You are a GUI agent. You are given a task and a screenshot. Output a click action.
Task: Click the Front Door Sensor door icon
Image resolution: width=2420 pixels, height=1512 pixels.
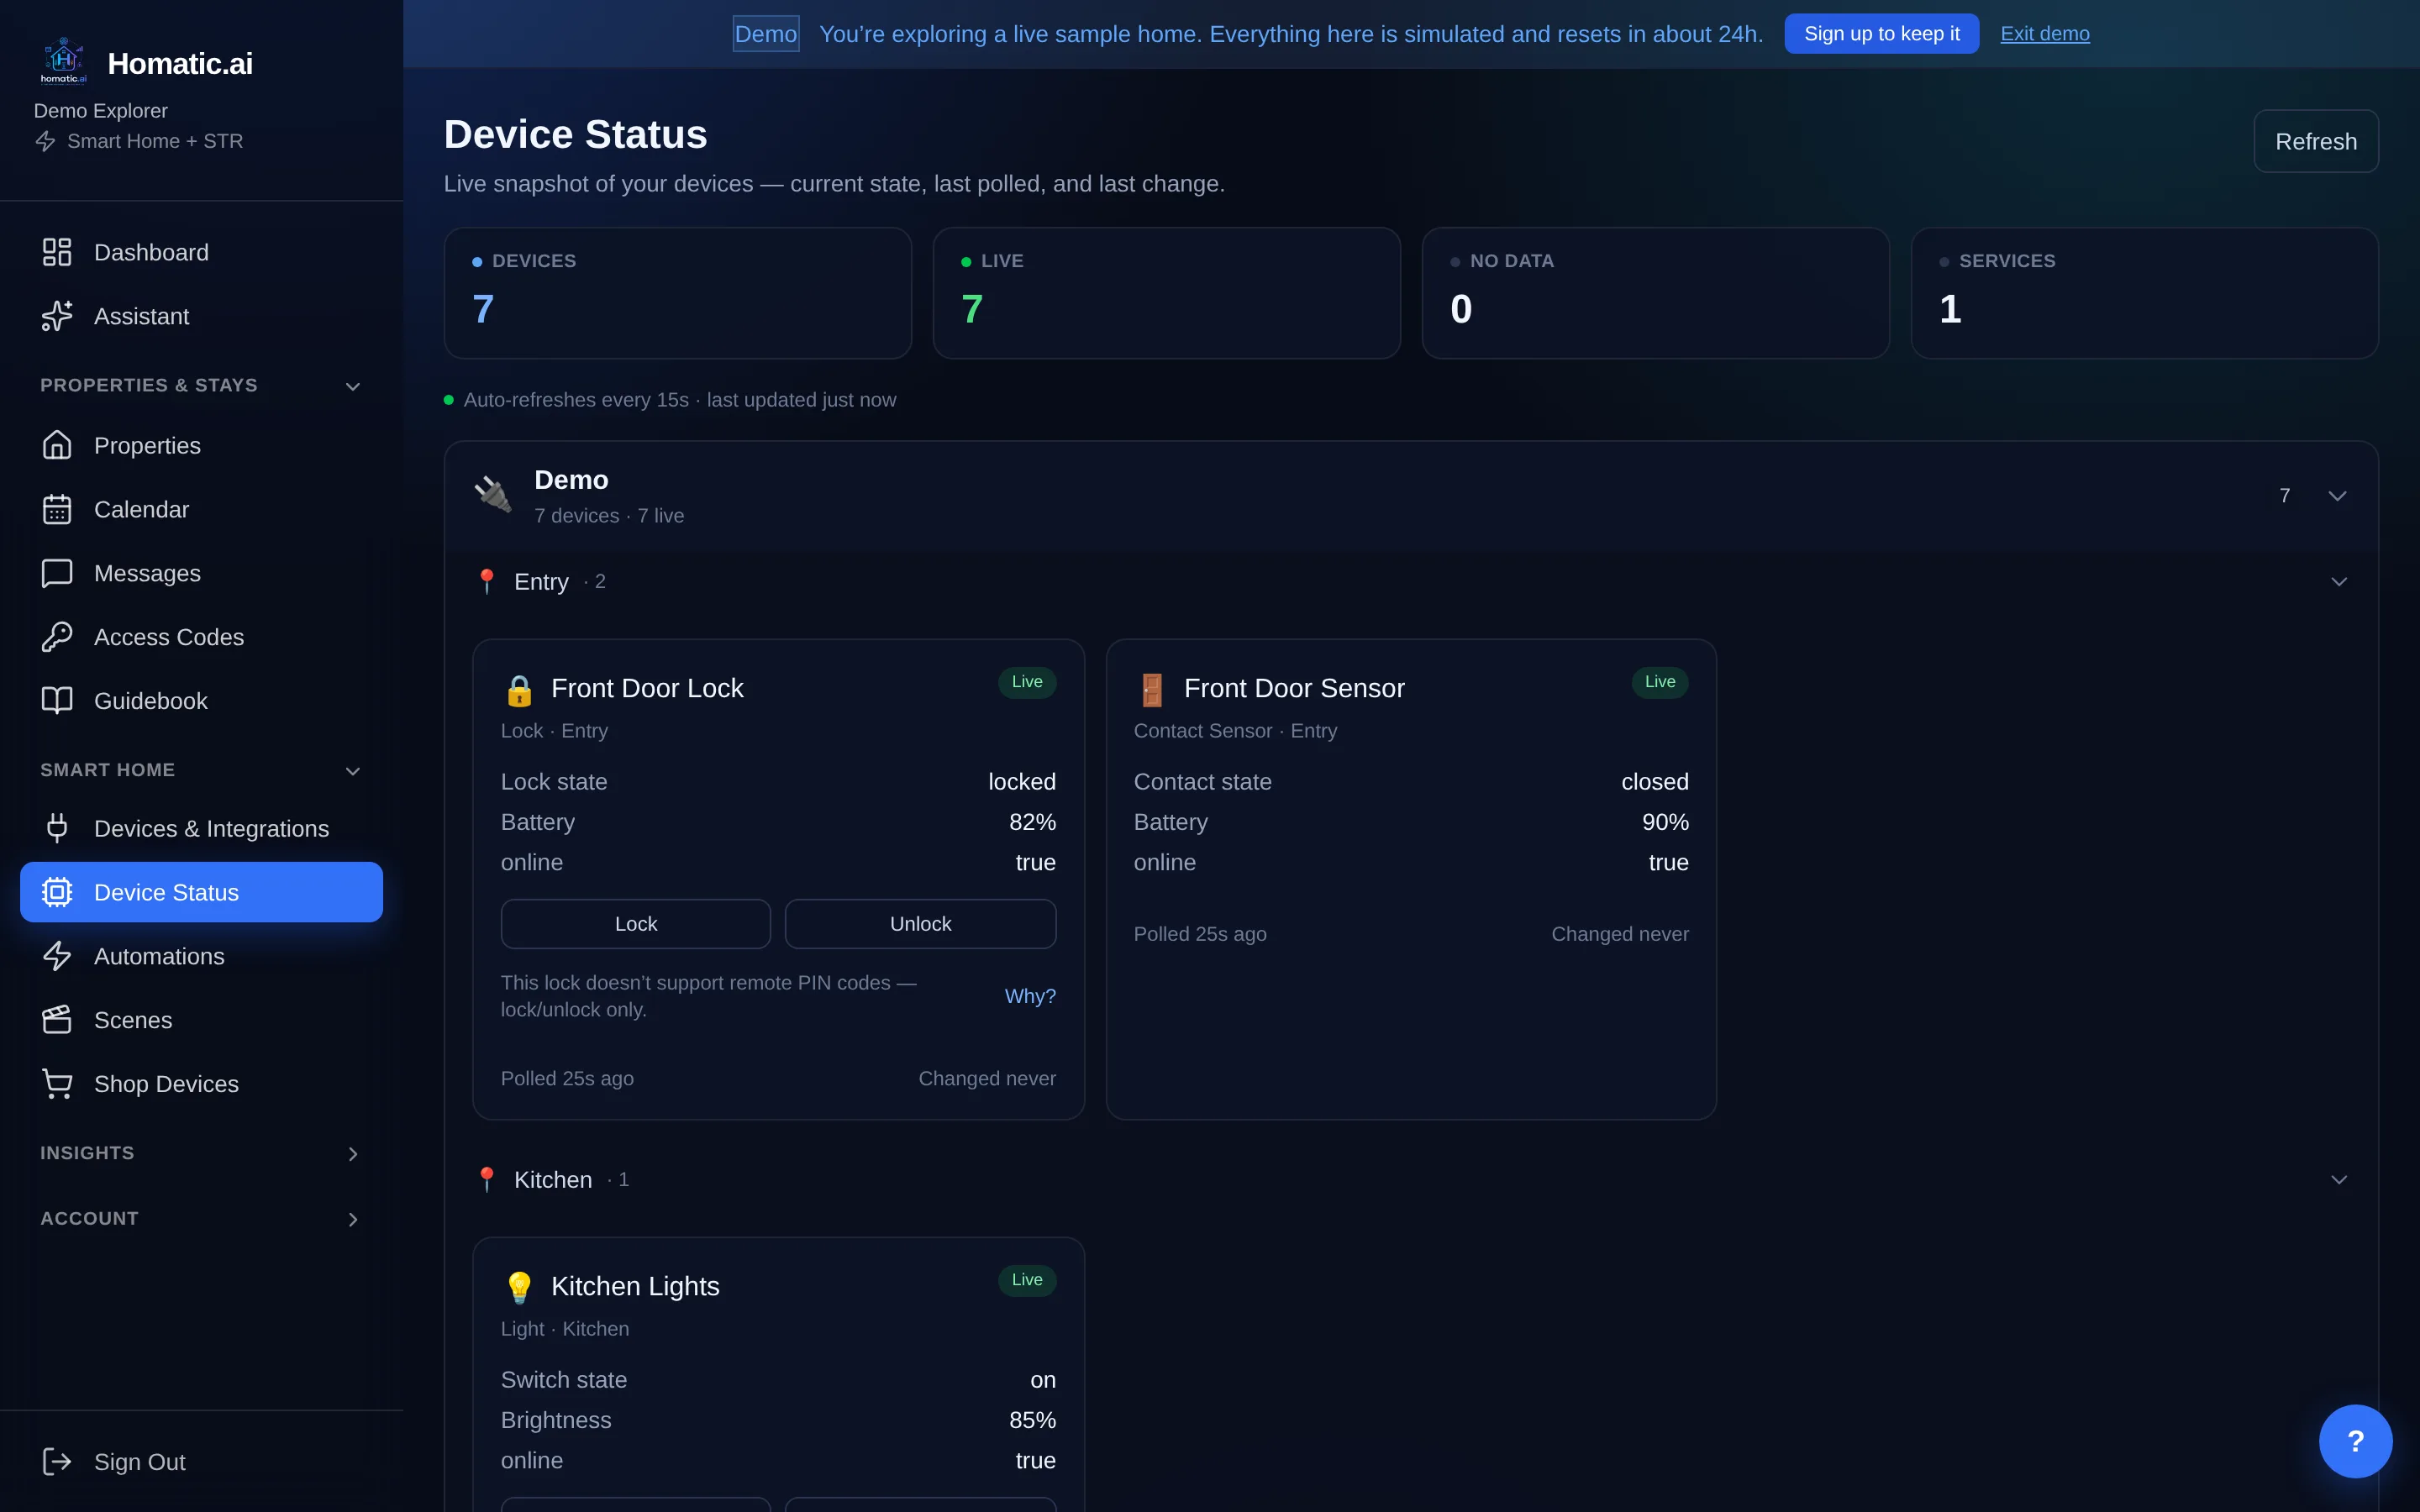click(x=1152, y=690)
